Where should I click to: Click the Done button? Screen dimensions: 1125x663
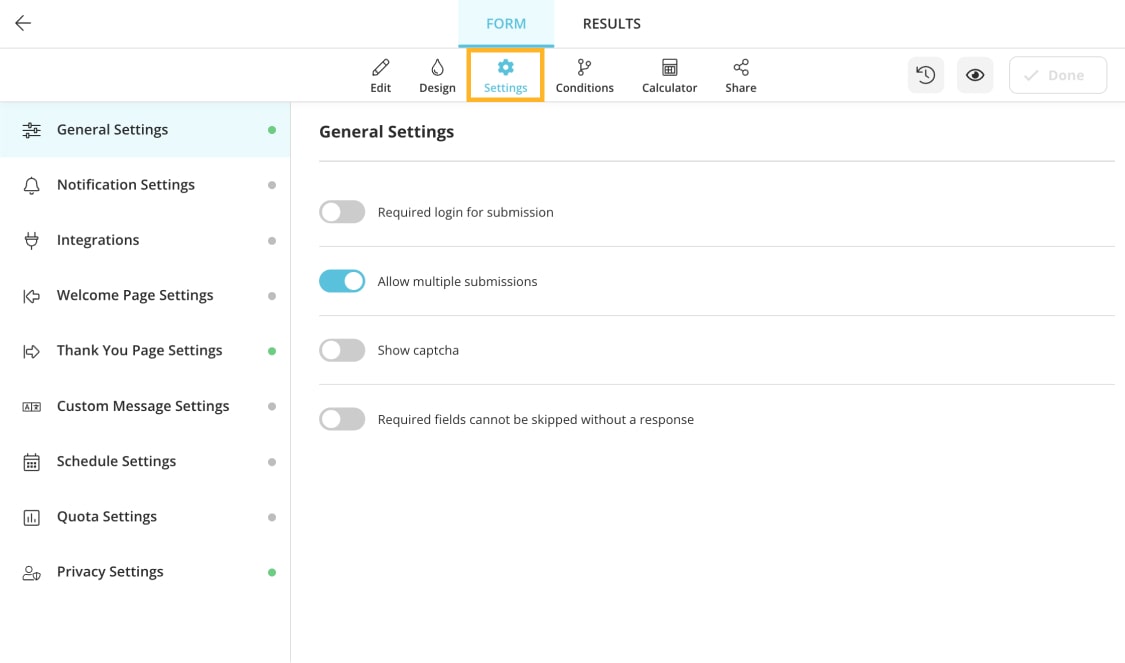click(1057, 74)
